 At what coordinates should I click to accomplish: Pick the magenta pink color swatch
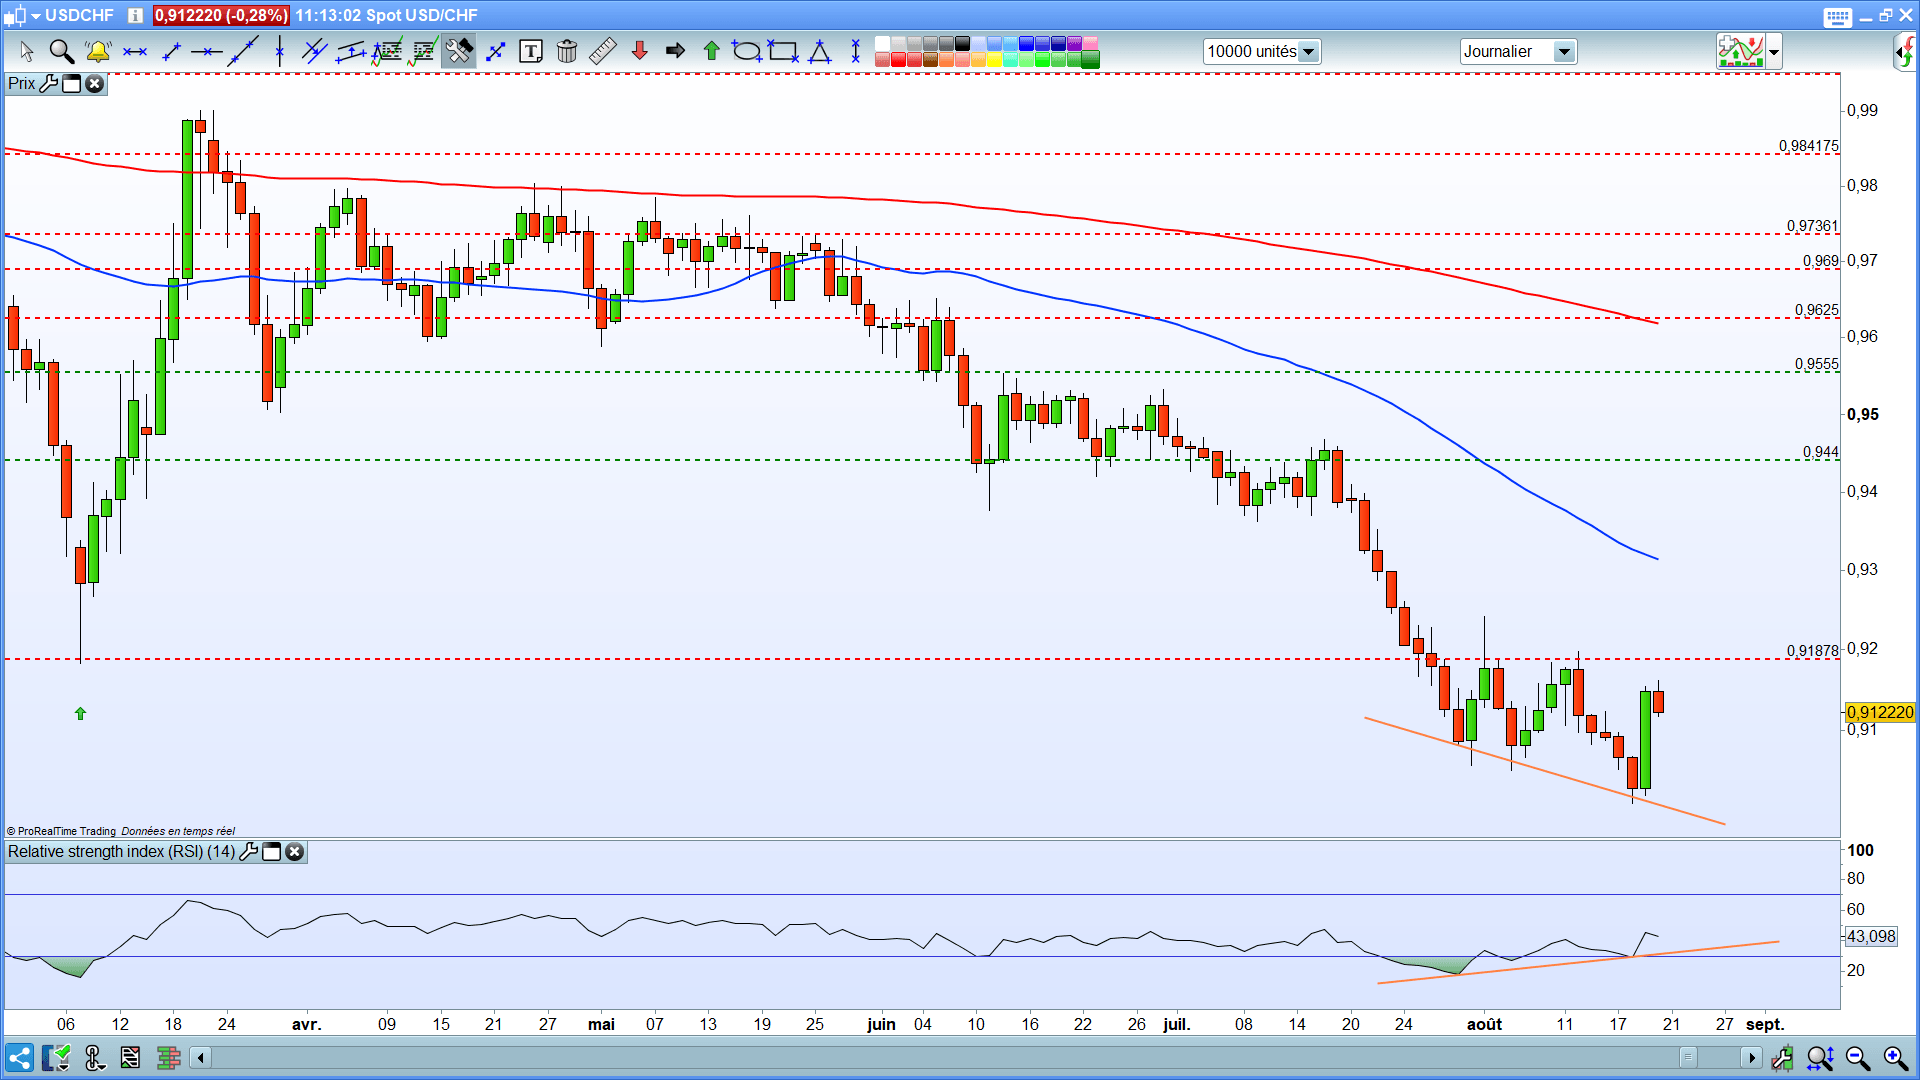pyautogui.click(x=1090, y=43)
